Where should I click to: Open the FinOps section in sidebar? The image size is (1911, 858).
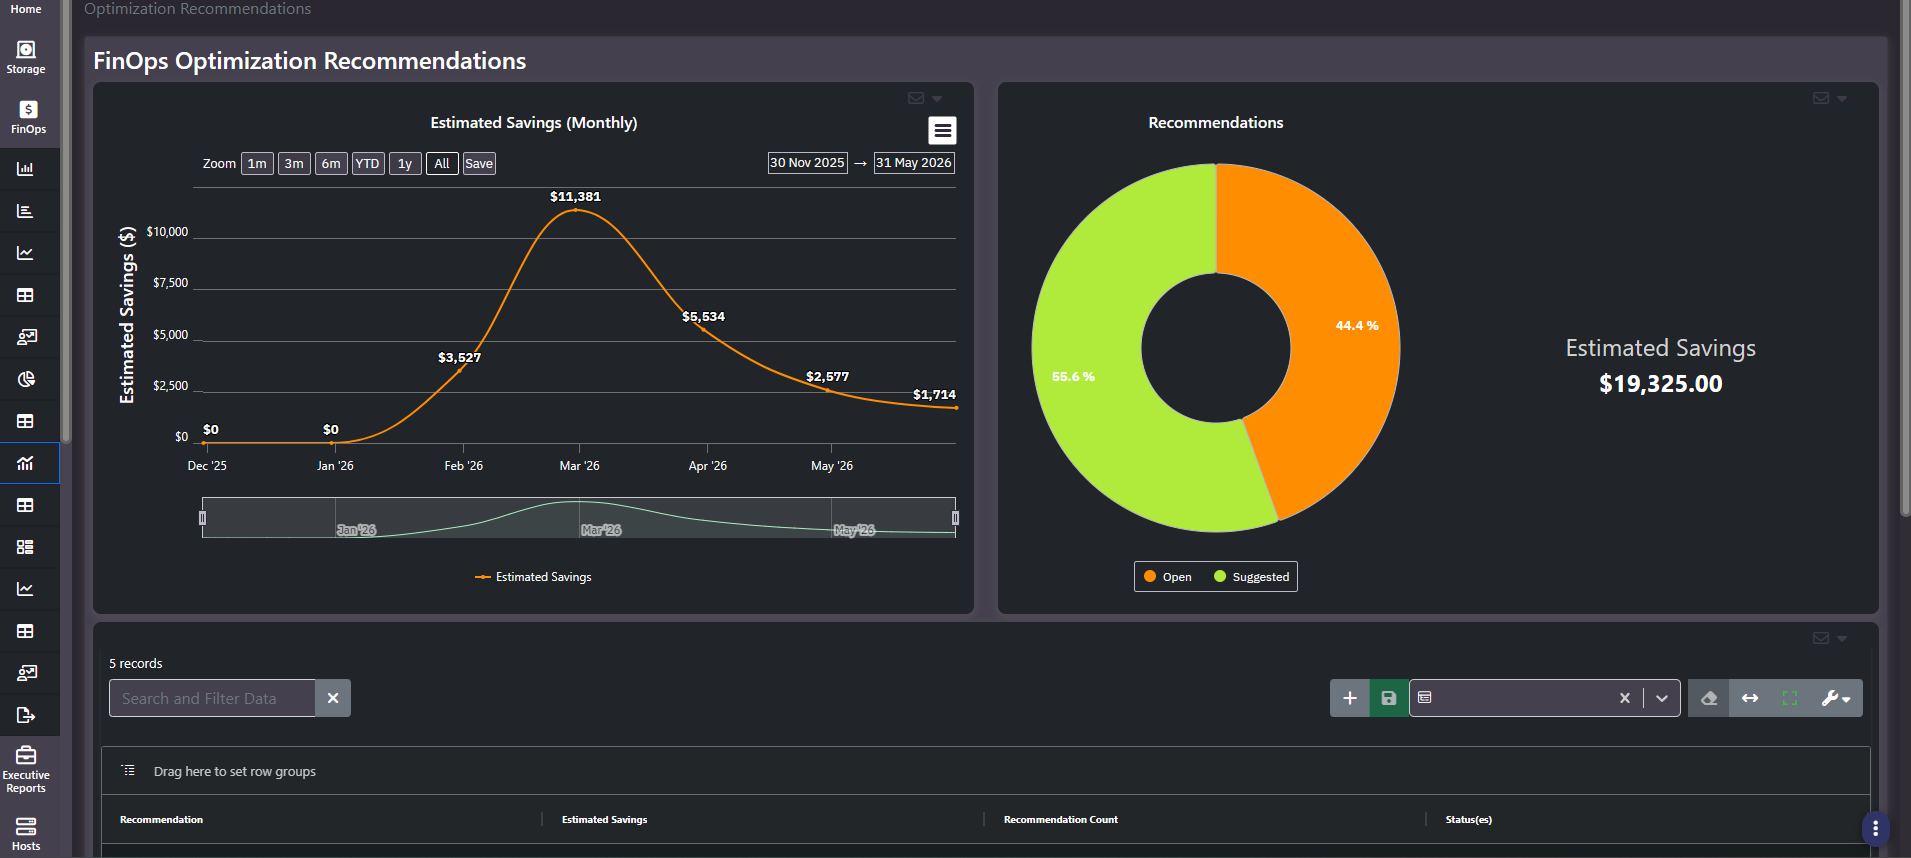pos(28,117)
